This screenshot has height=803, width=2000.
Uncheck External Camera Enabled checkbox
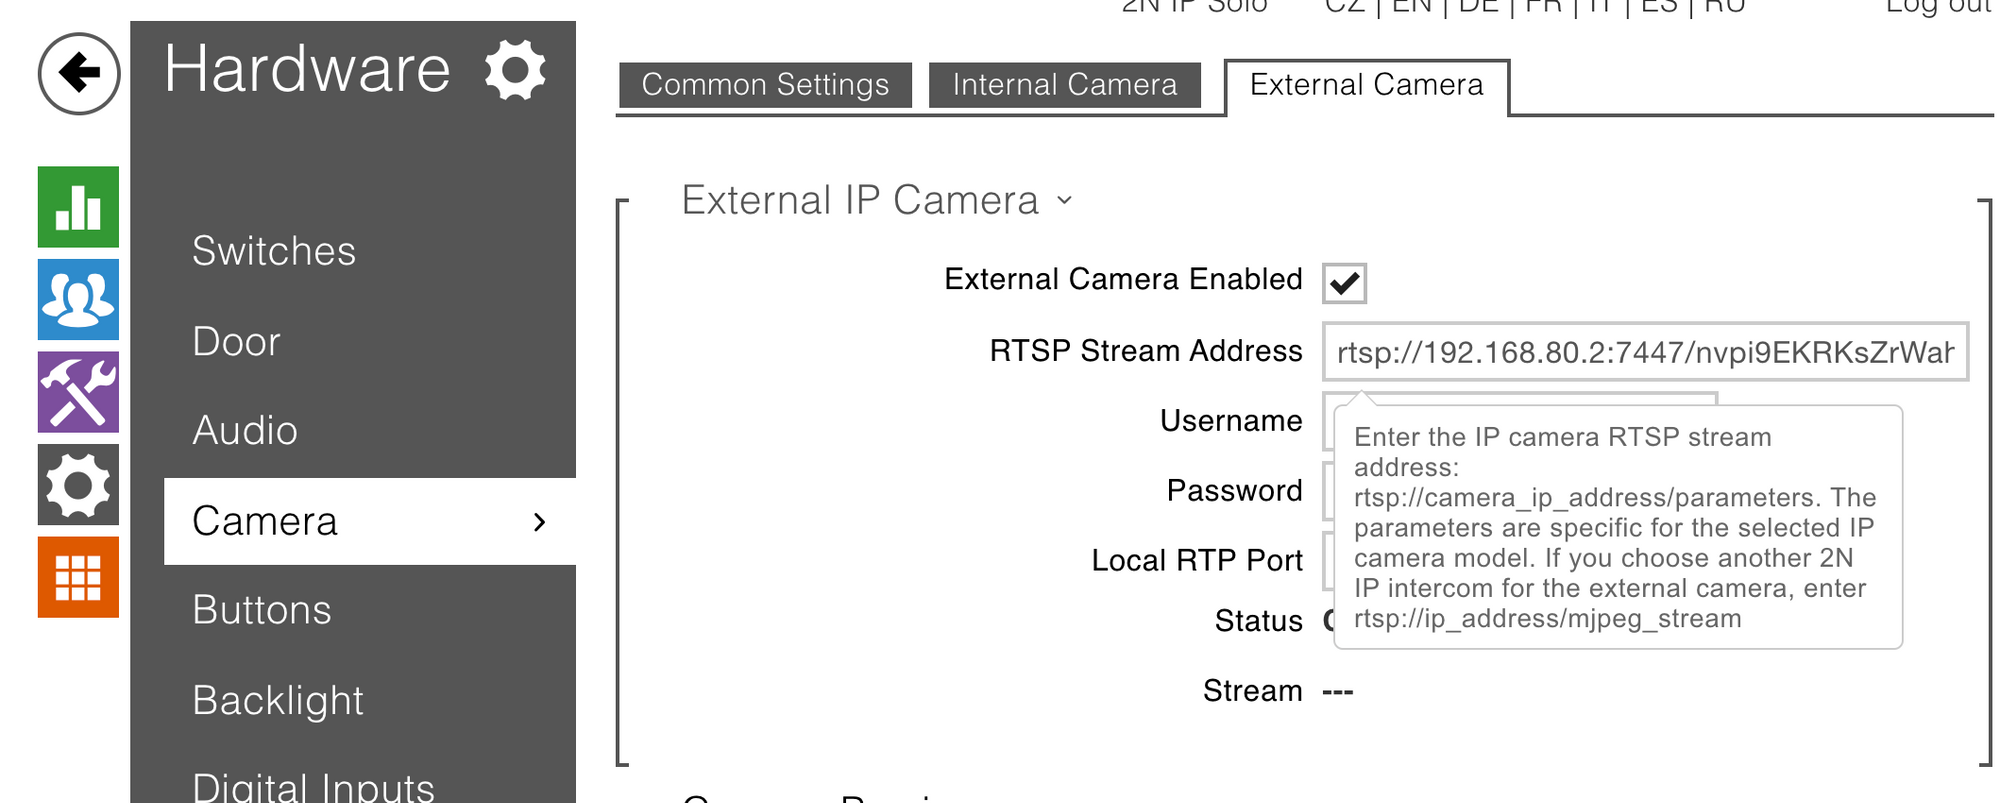1344,283
